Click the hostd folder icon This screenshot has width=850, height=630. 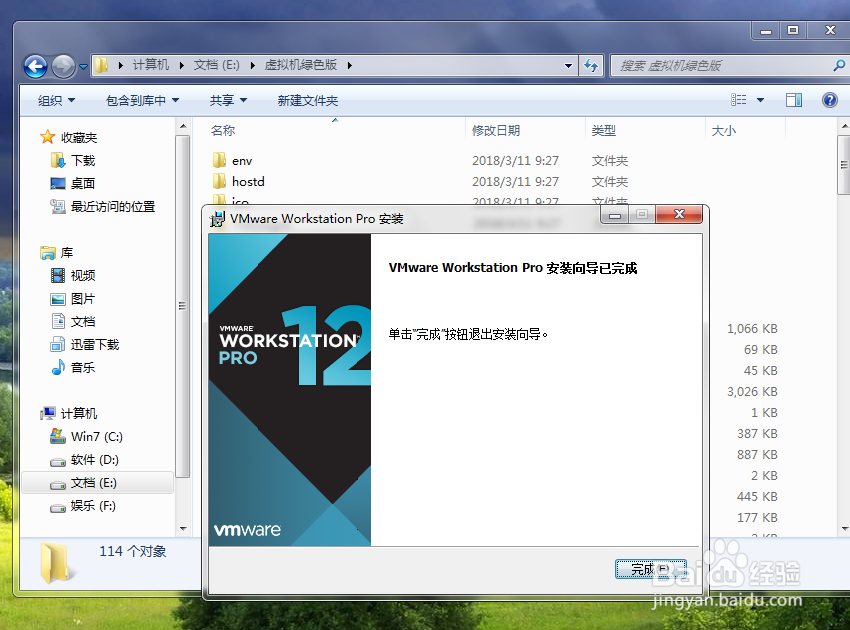coord(219,181)
